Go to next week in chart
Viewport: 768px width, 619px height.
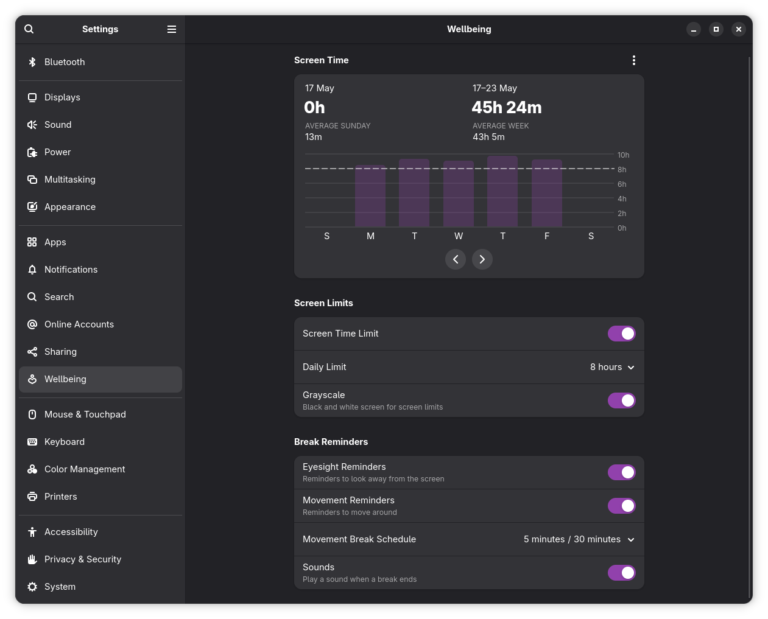(x=482, y=259)
